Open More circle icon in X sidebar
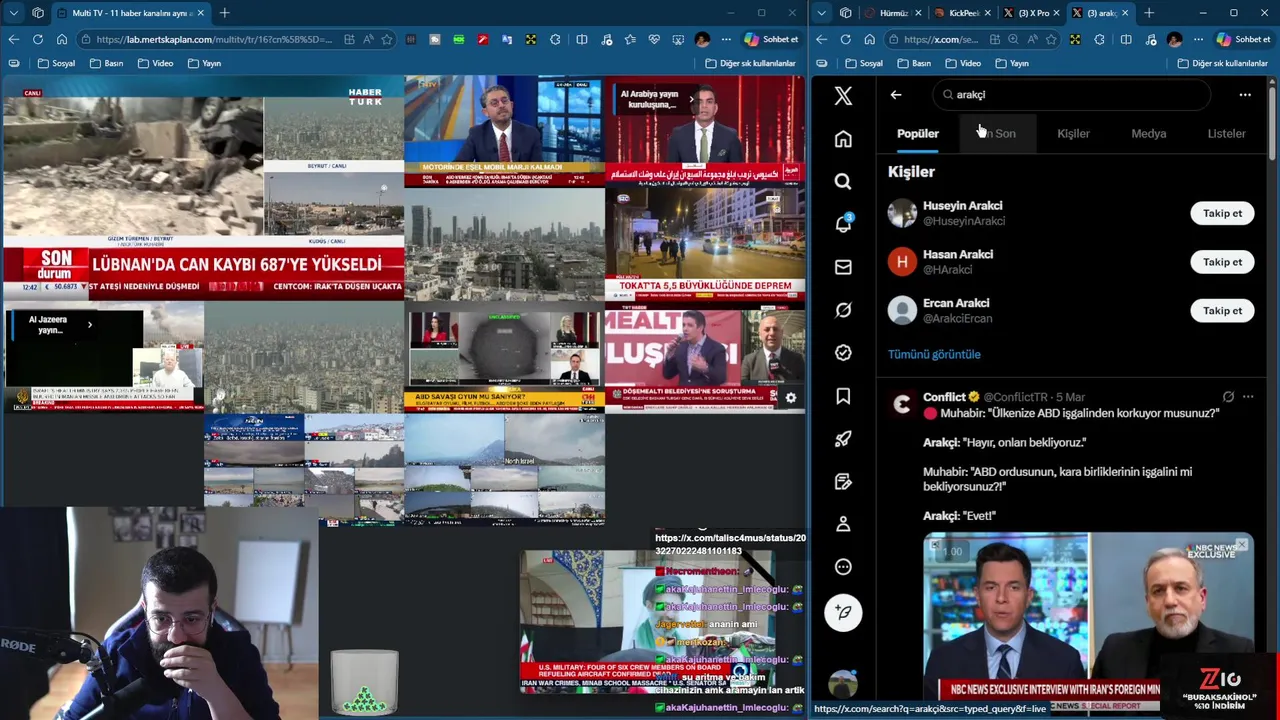This screenshot has height=720, width=1280. (843, 567)
